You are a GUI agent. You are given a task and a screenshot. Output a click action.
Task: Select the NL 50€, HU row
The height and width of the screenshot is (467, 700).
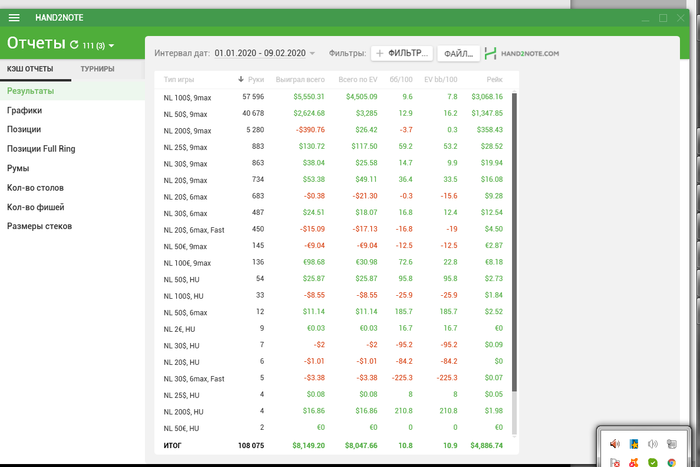tap(333, 427)
